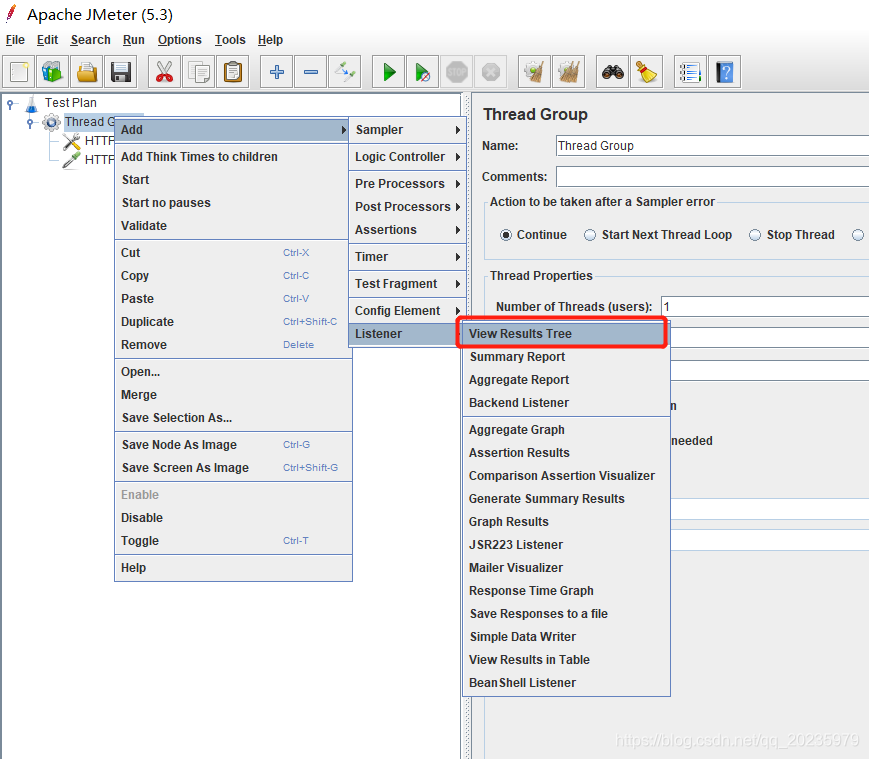Click the Collapse All minus icon
This screenshot has height=759, width=869.
[311, 72]
